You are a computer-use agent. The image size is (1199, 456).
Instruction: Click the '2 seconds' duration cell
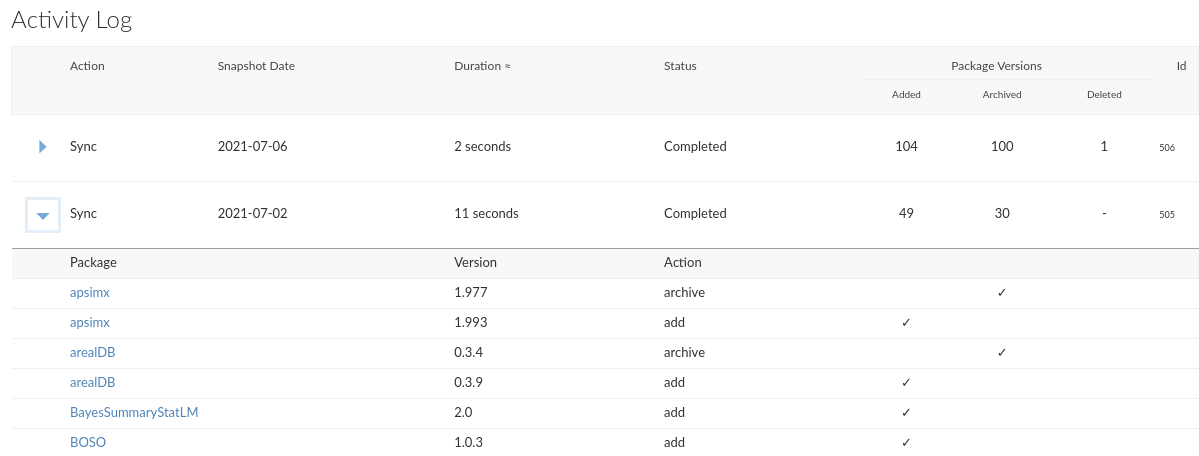[483, 146]
